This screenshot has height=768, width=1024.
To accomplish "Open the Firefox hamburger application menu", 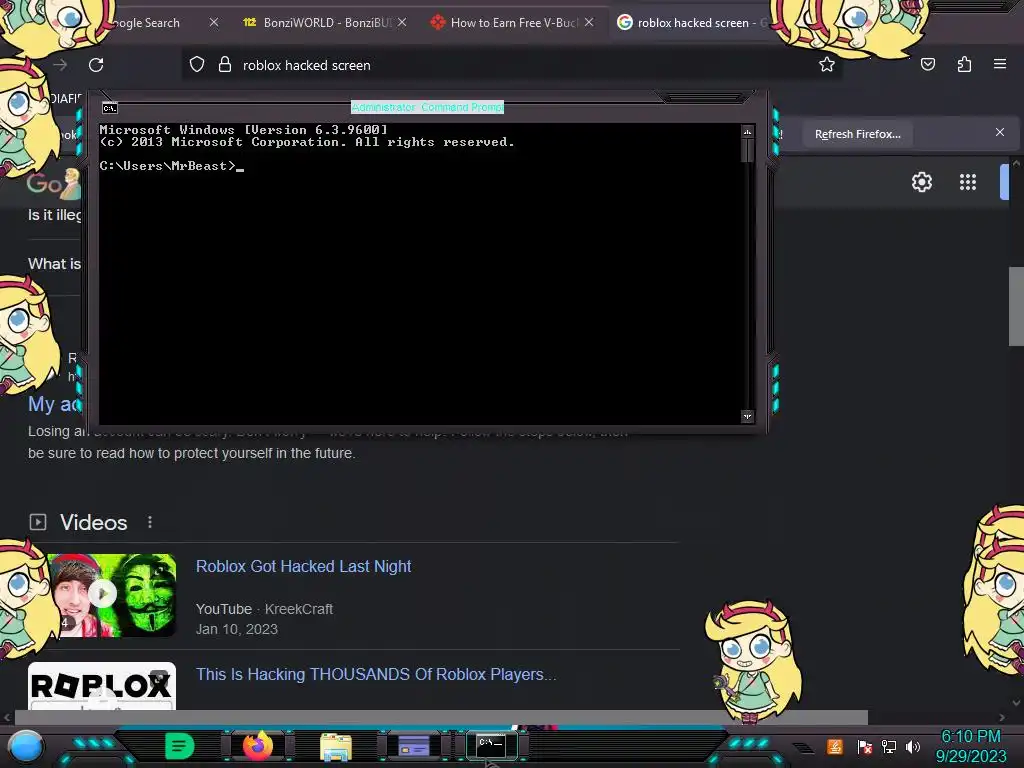I will [1000, 64].
